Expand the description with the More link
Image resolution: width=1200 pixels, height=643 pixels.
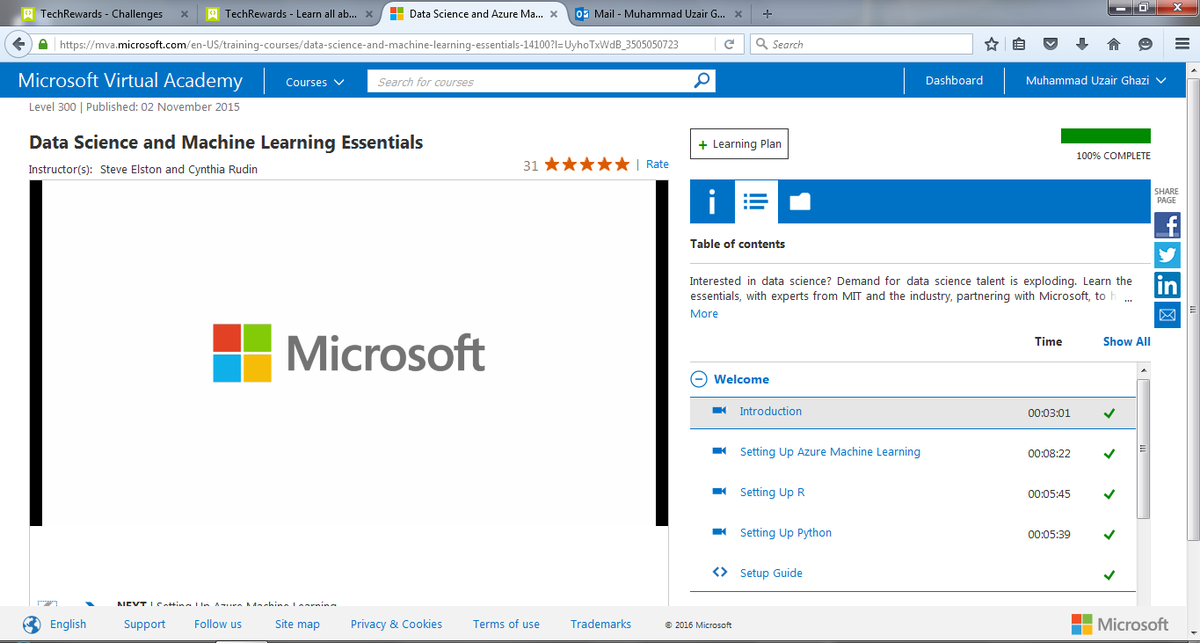point(704,314)
